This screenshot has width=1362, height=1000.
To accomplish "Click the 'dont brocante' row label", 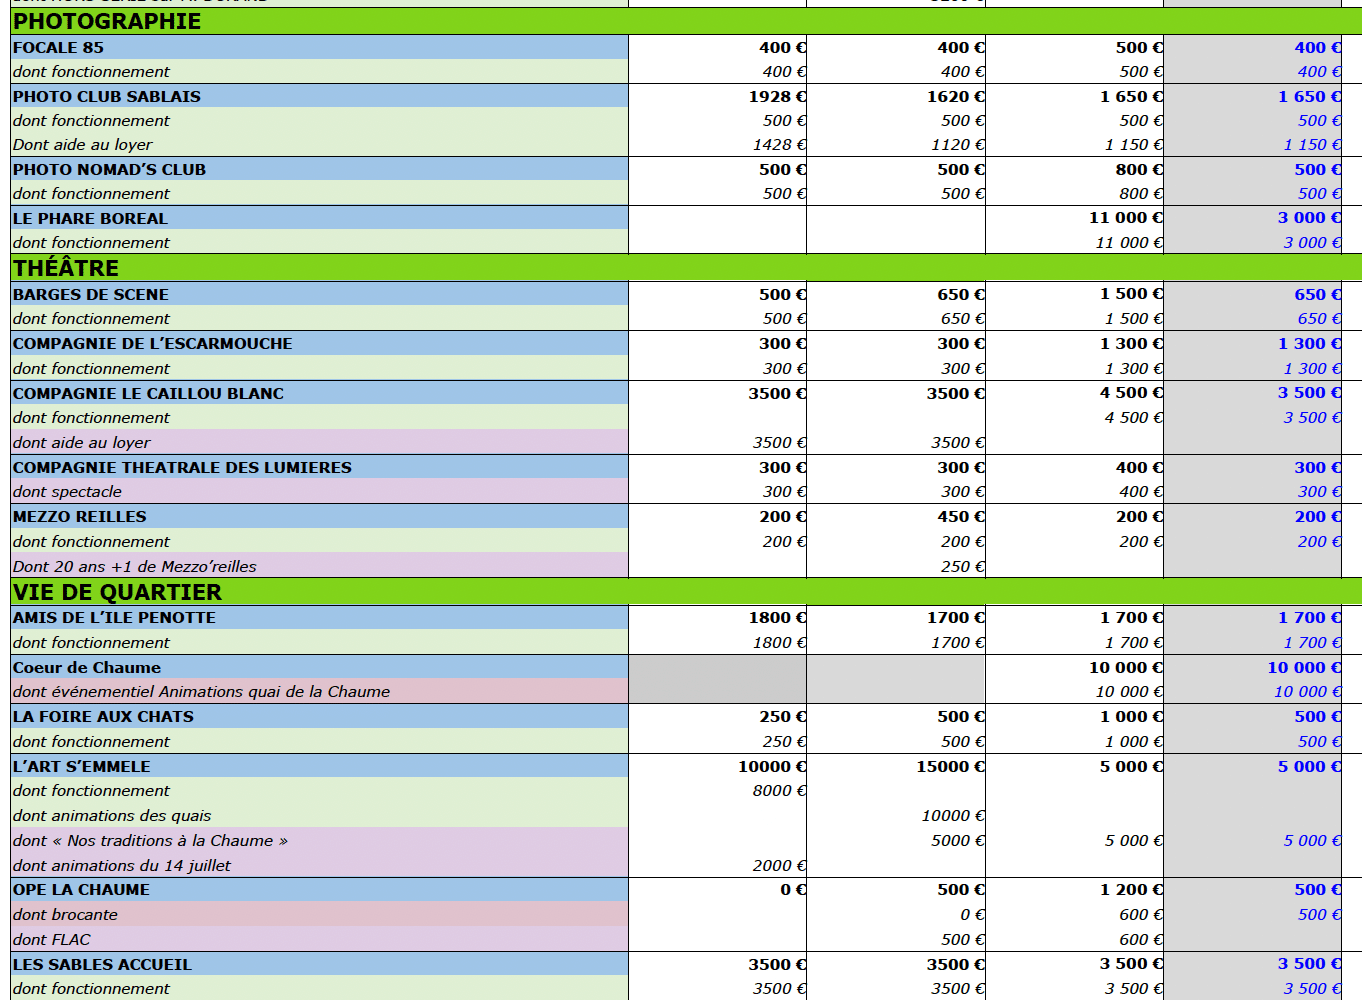I will point(65,914).
